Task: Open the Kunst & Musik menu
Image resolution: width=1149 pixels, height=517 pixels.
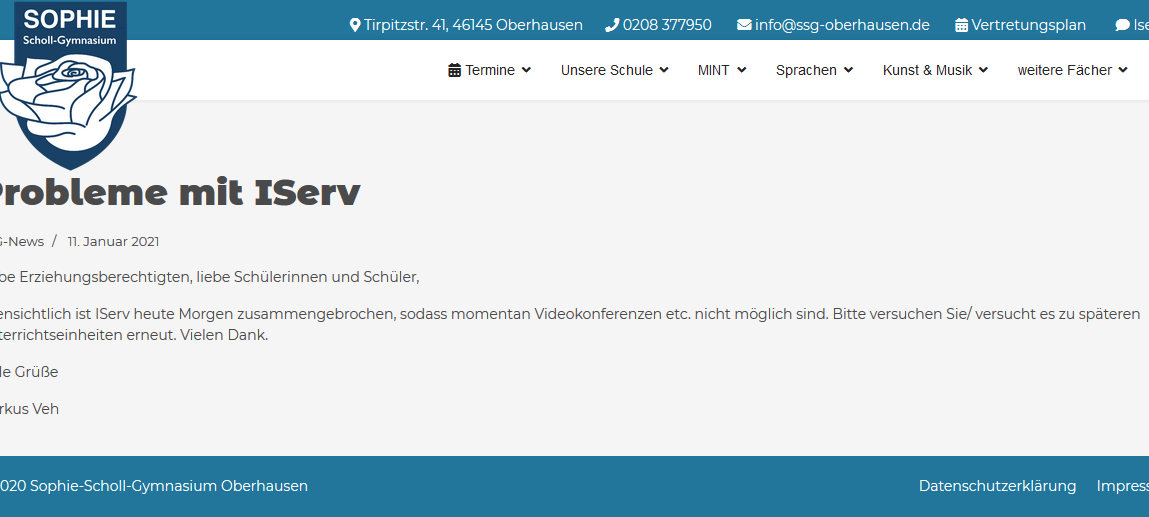Action: 927,70
